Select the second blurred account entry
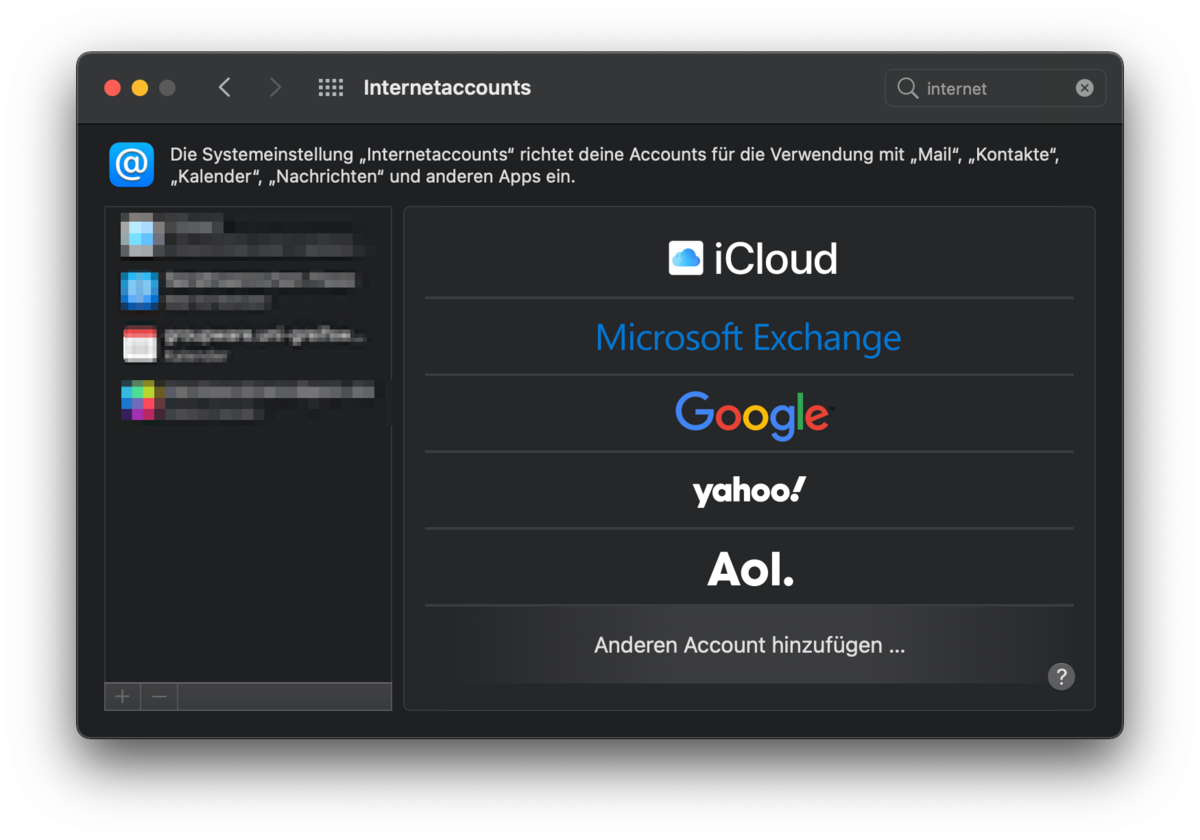The image size is (1200, 840). [x=247, y=289]
